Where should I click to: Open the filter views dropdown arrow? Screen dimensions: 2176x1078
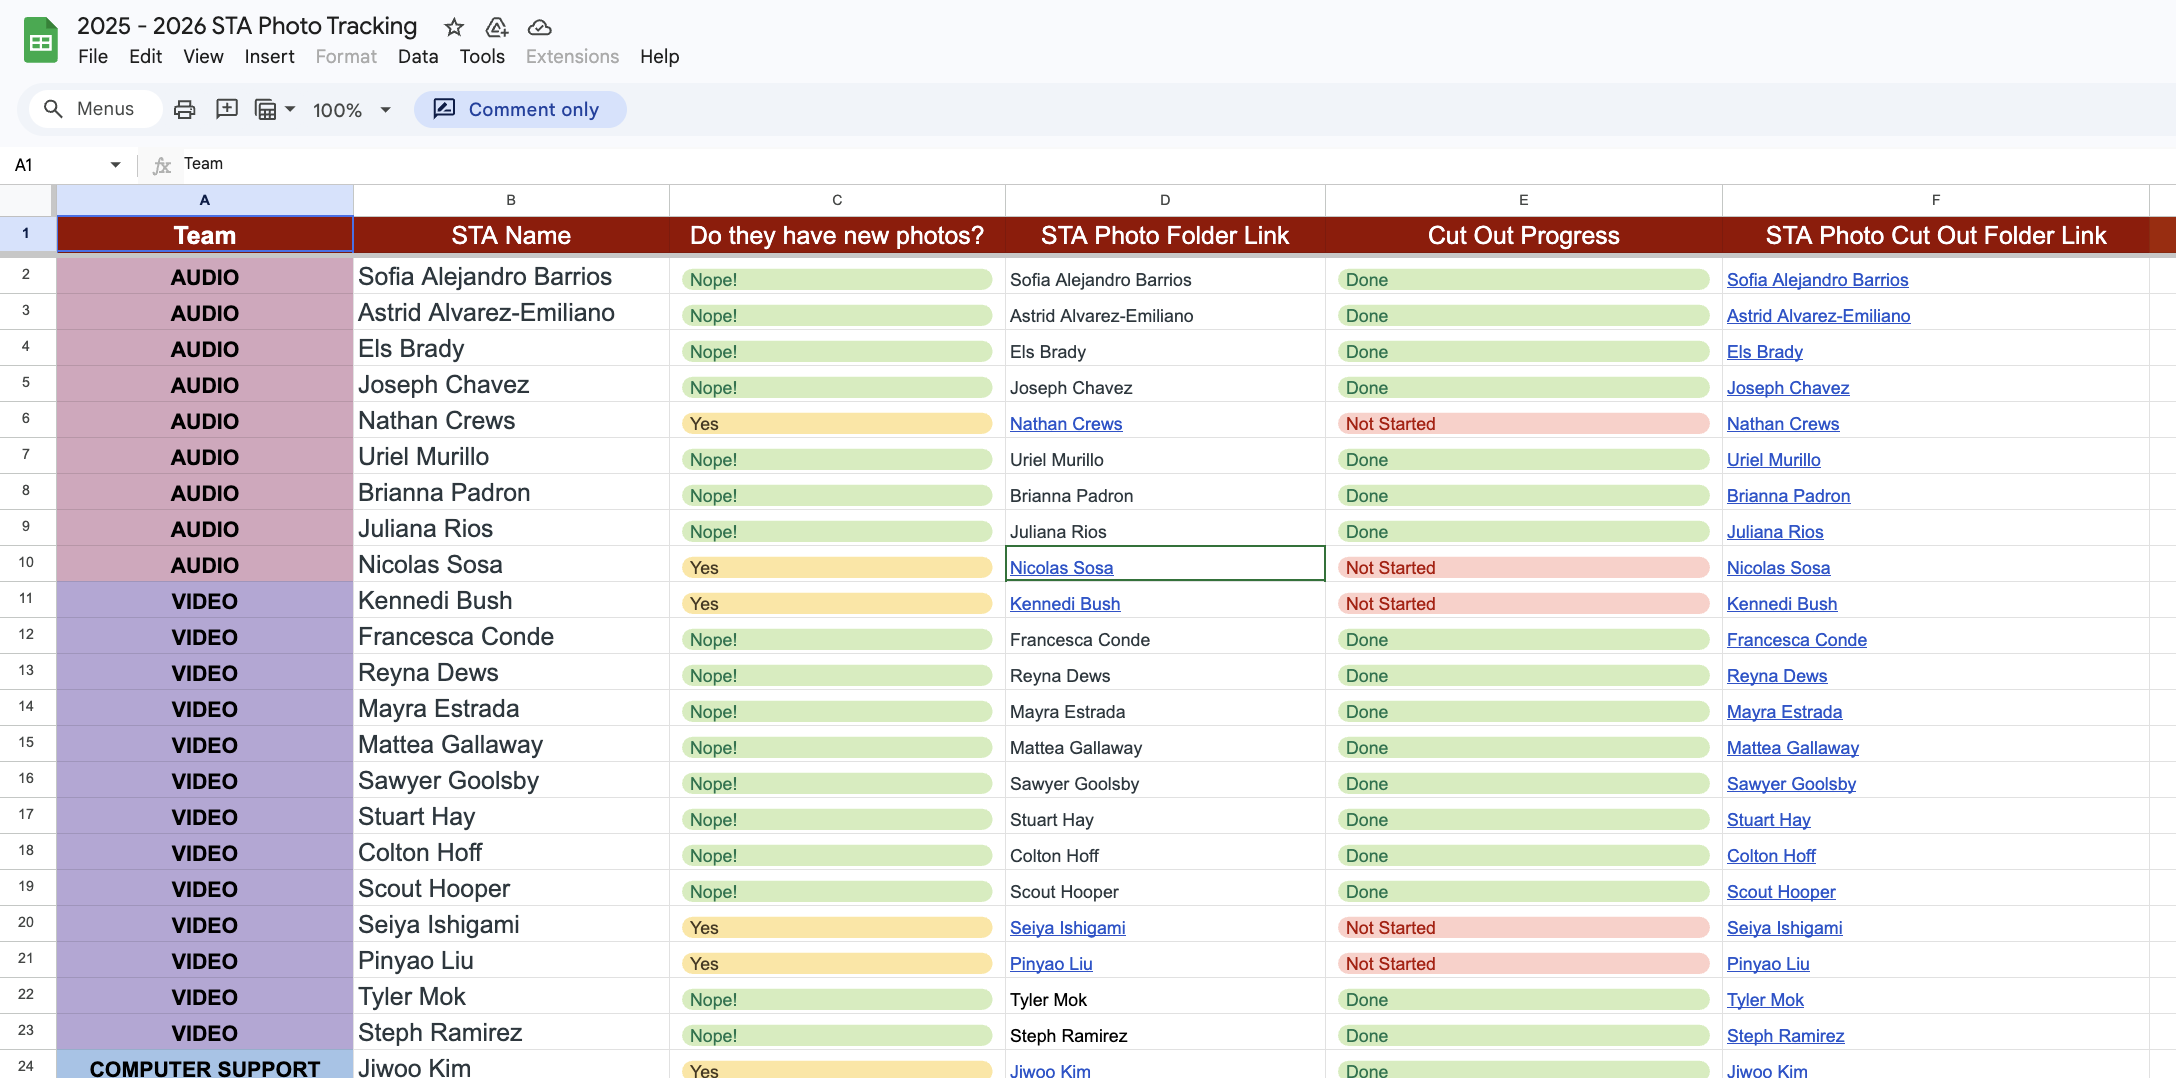click(290, 109)
